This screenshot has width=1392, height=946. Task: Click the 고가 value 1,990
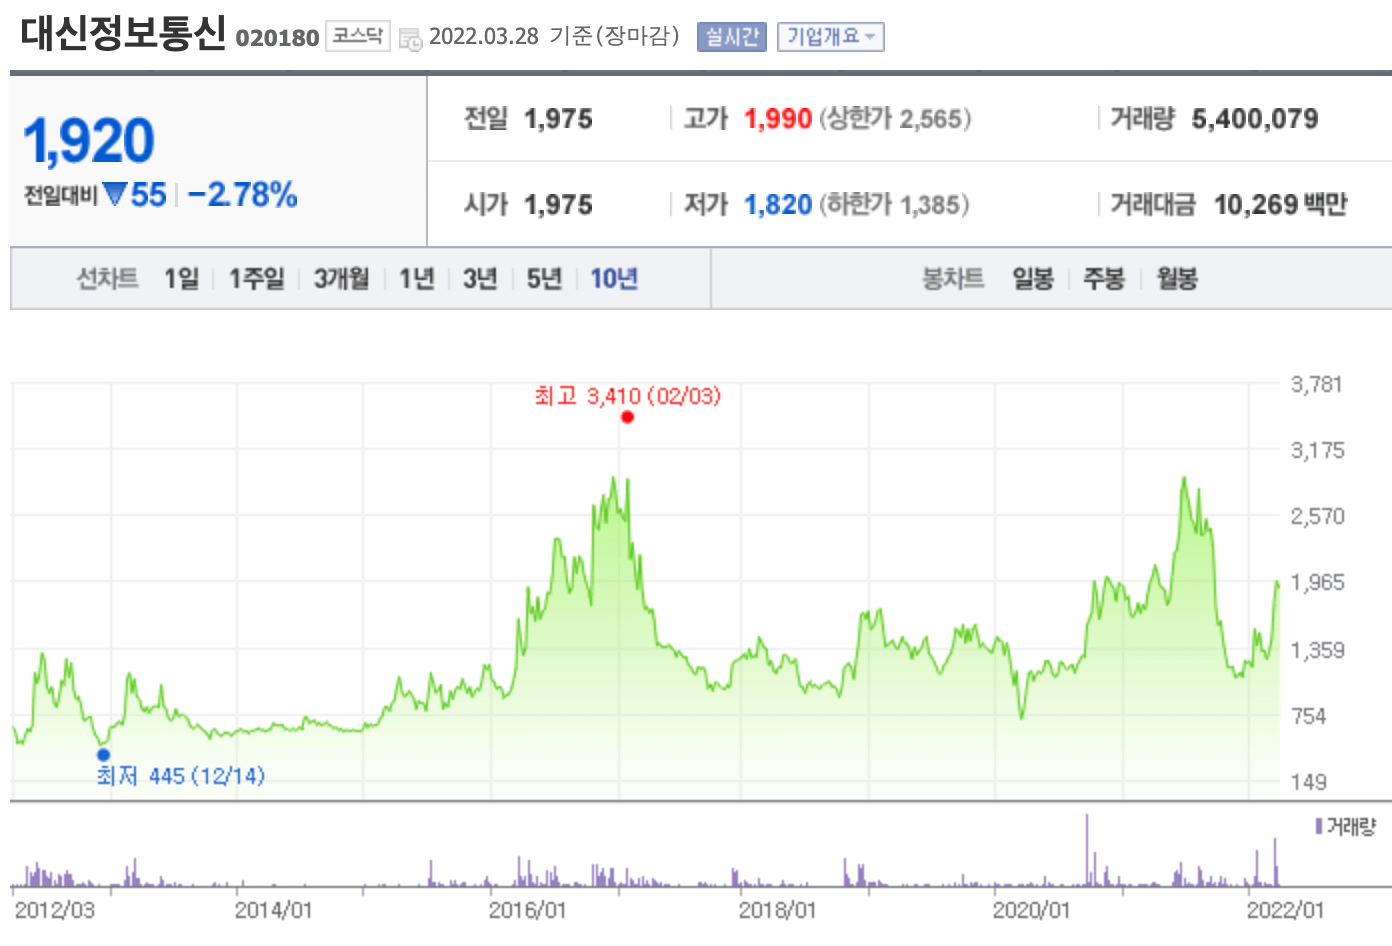pyautogui.click(x=778, y=119)
